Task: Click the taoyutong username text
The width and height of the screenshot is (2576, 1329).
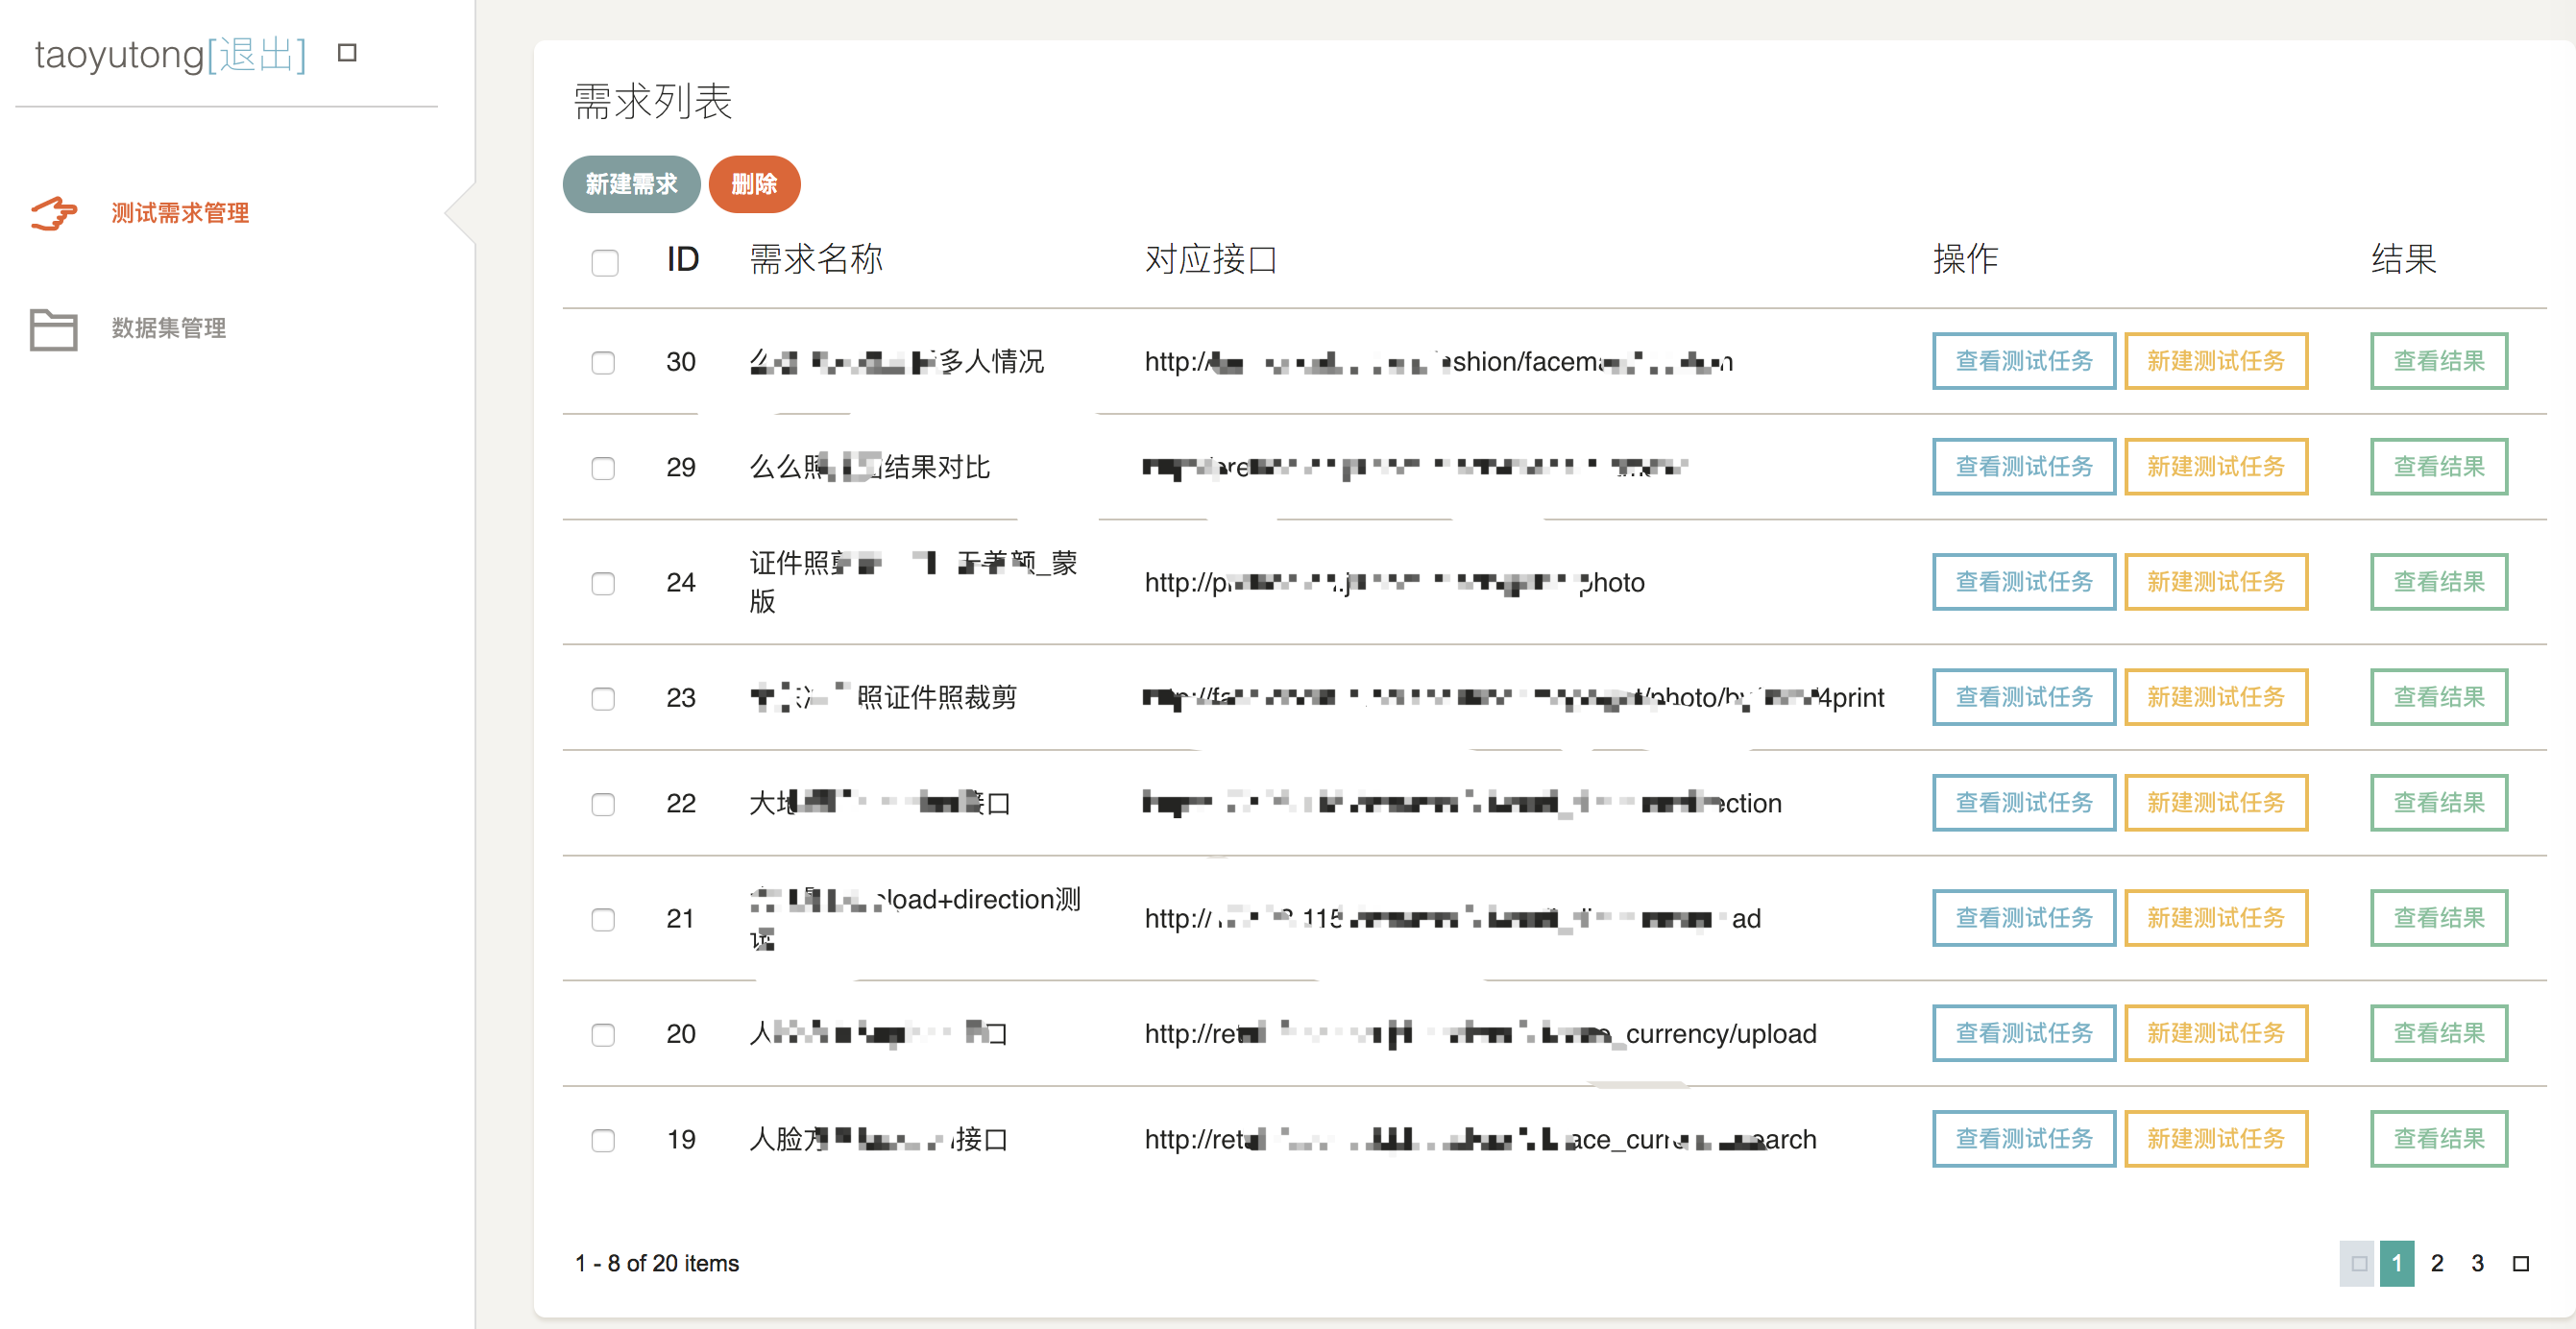Action: pyautogui.click(x=119, y=55)
